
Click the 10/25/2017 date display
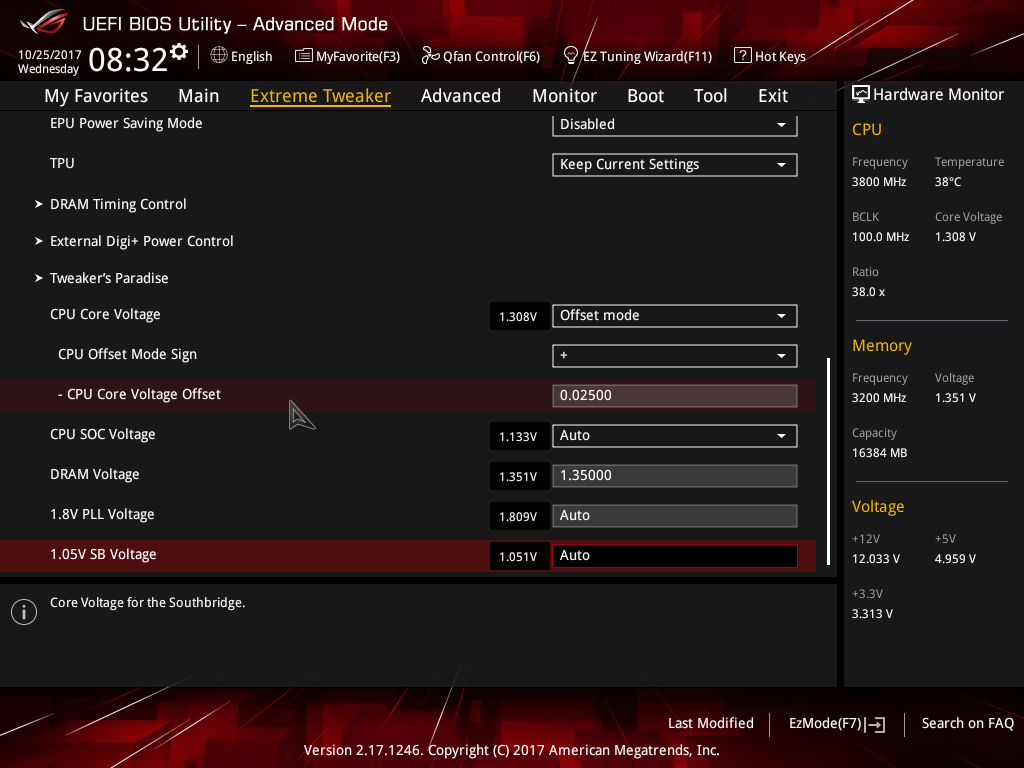[x=50, y=55]
